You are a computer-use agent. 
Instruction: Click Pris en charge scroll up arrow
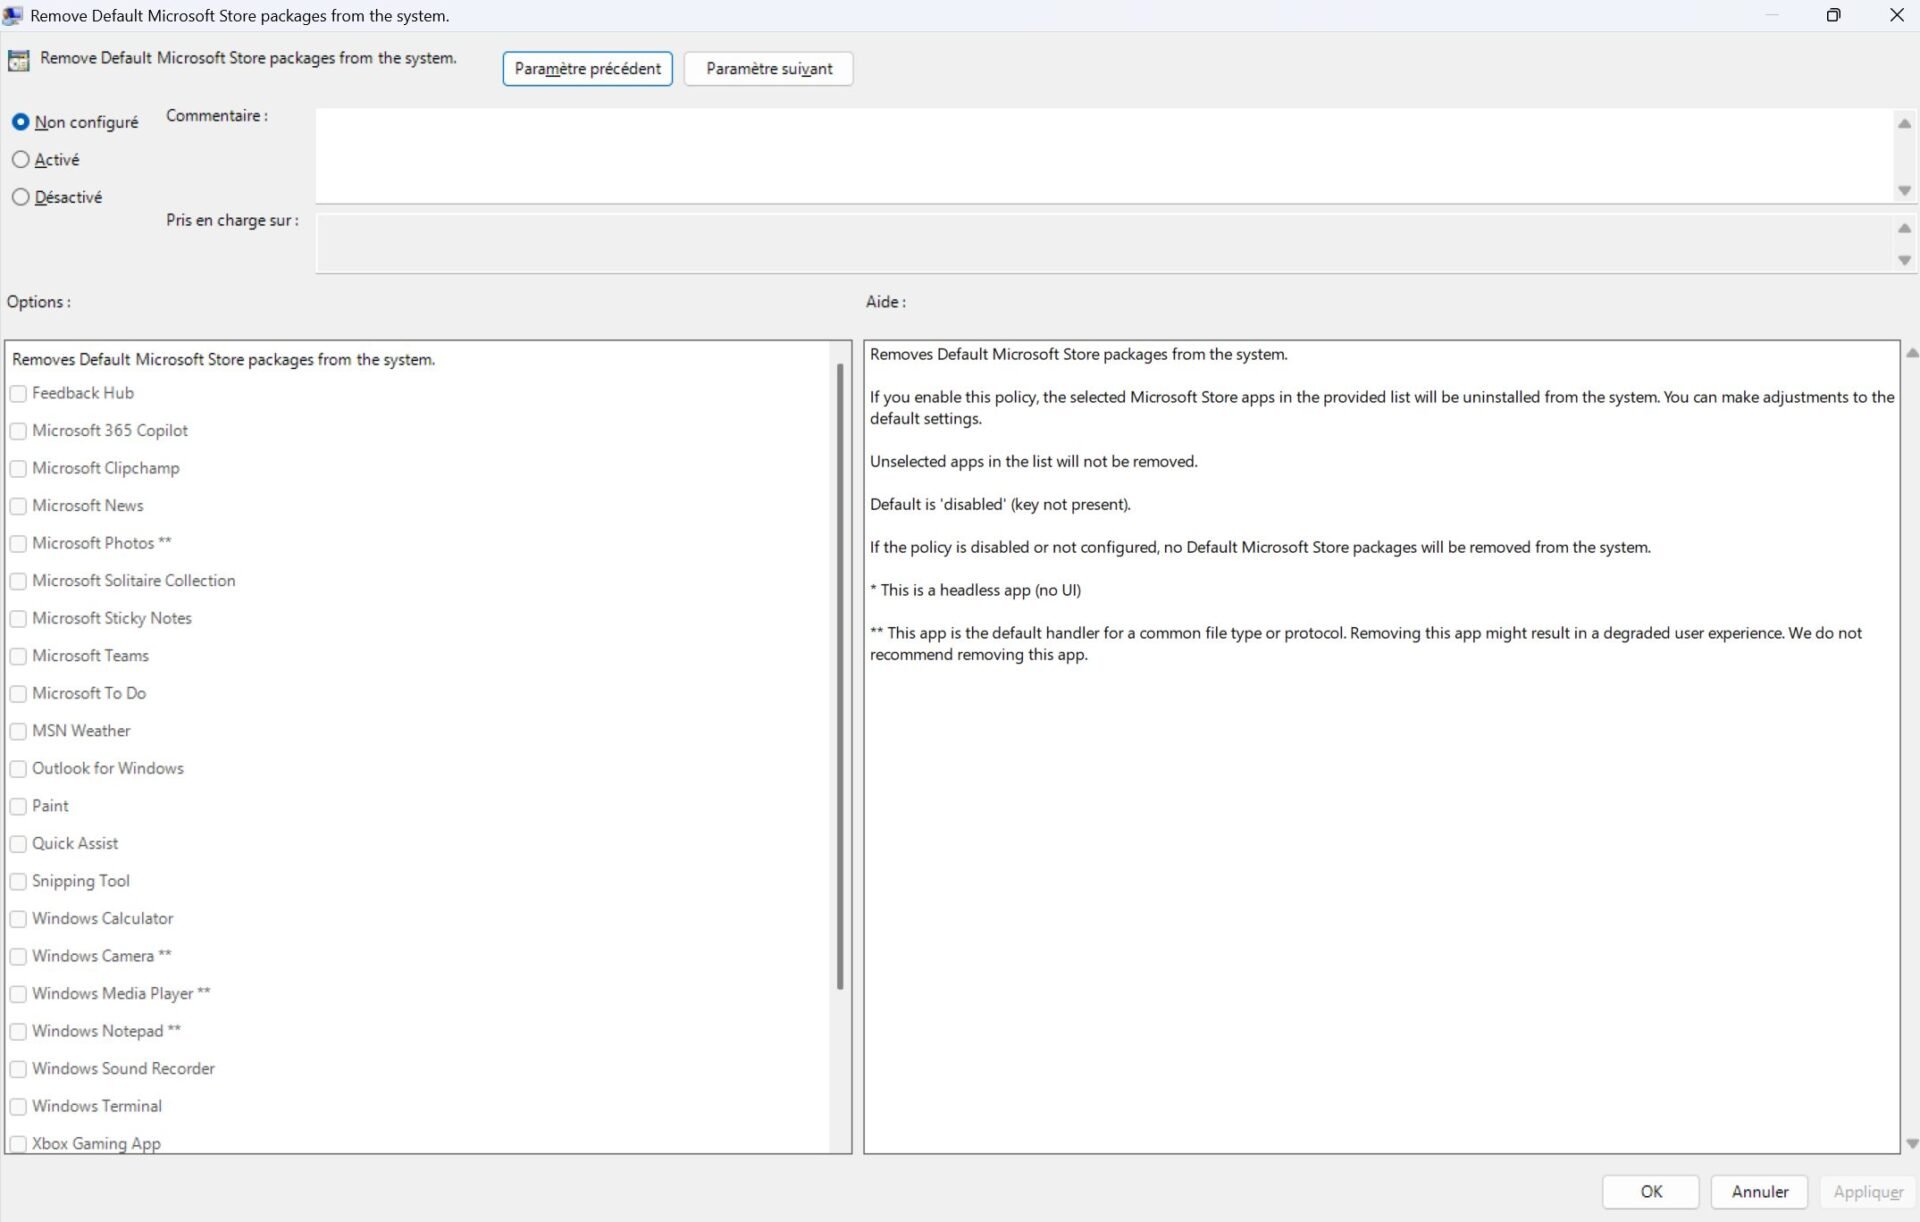(1904, 228)
